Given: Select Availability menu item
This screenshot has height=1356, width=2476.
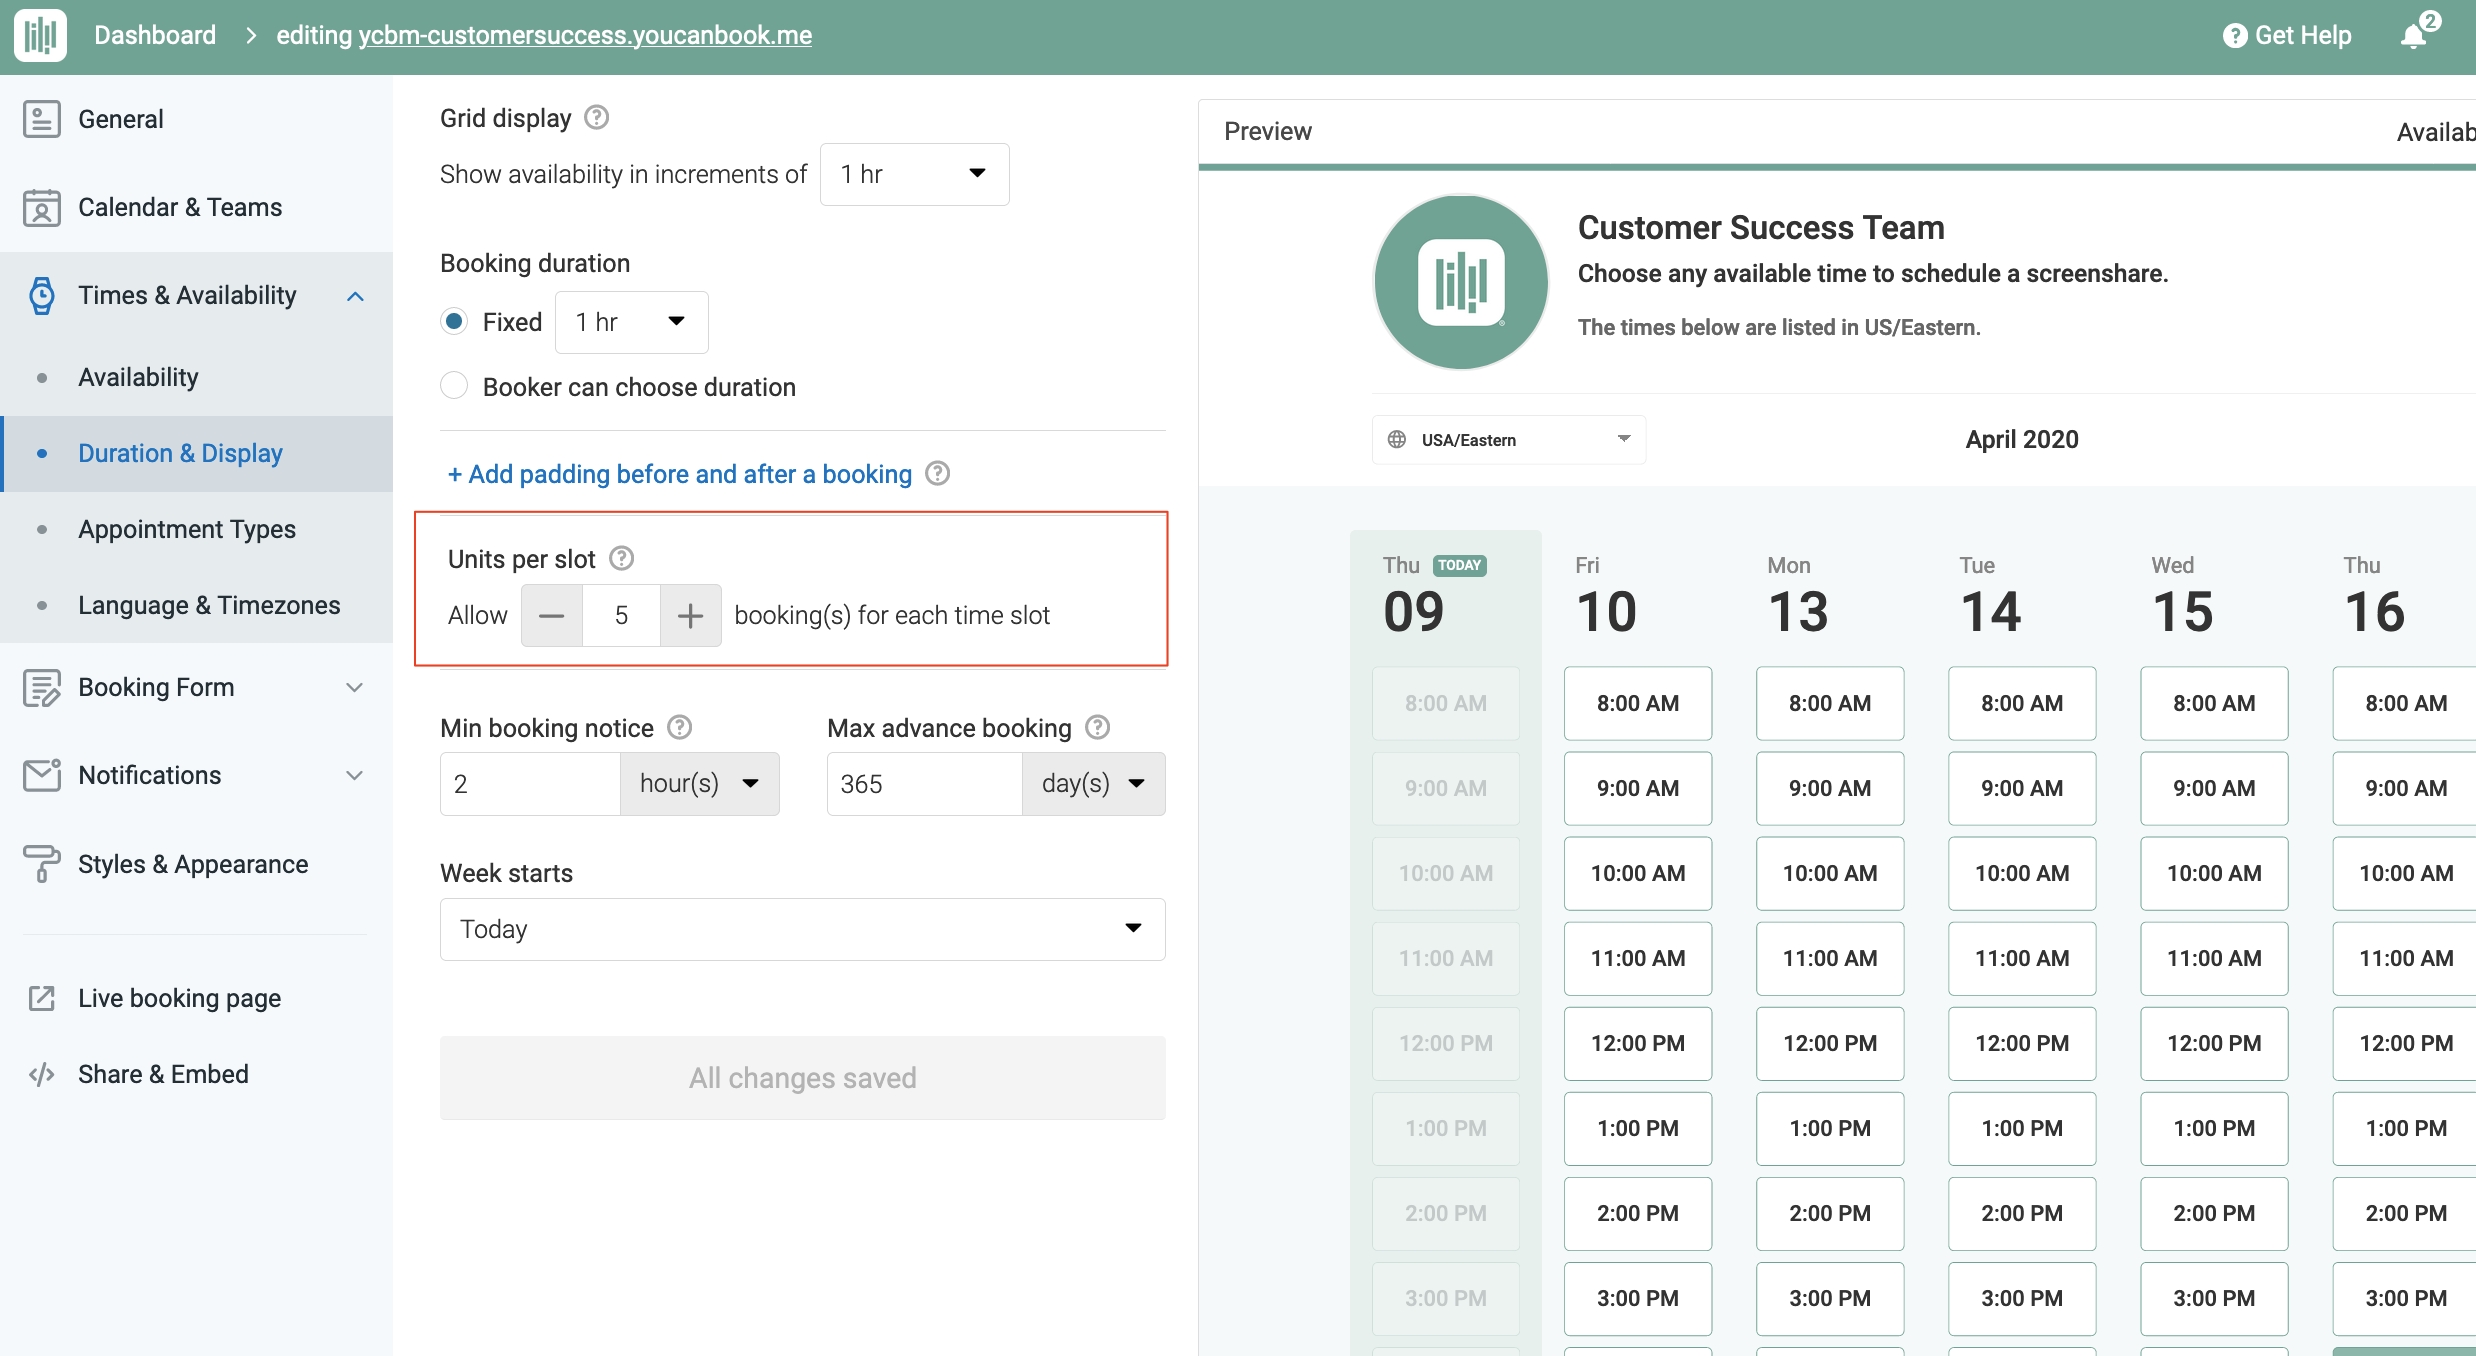Looking at the screenshot, I should 137,376.
